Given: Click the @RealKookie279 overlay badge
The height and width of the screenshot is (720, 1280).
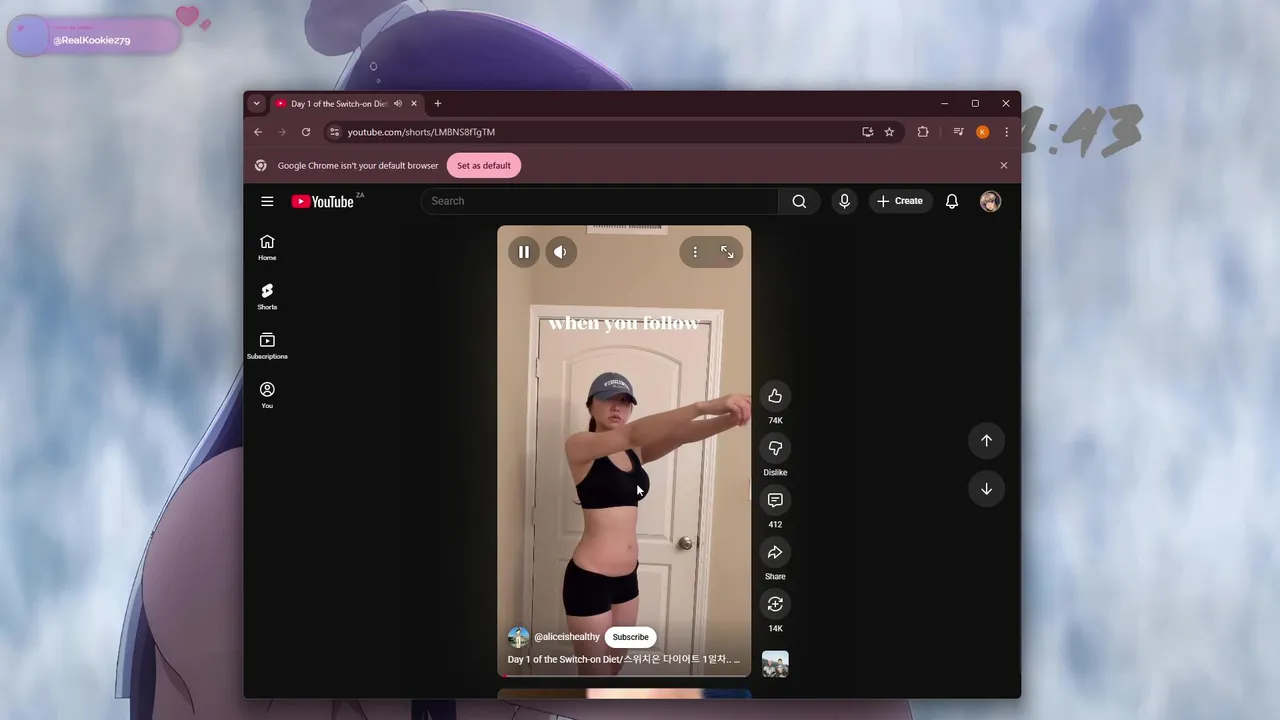Looking at the screenshot, I should click(x=92, y=37).
